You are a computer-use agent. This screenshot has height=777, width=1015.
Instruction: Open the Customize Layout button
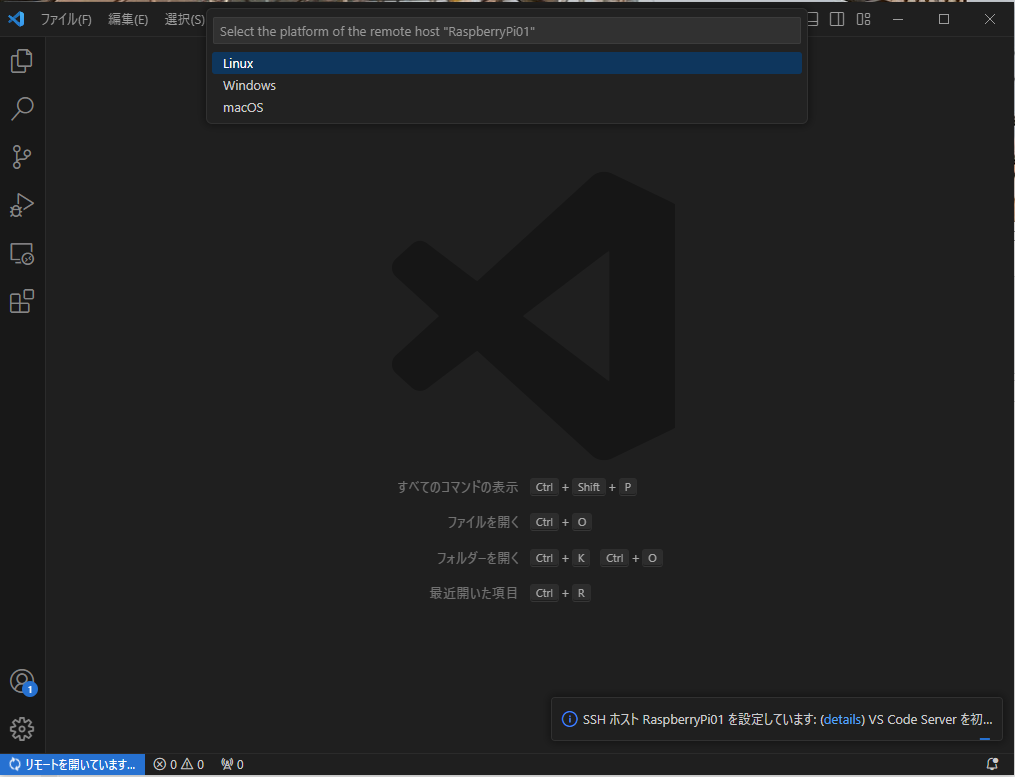pos(863,19)
